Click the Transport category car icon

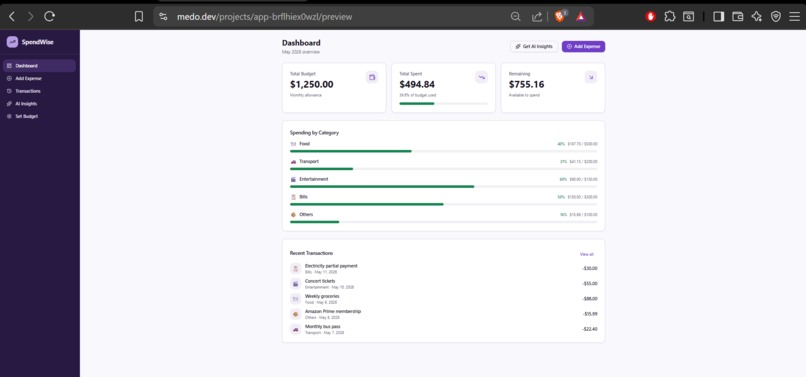[x=294, y=161]
